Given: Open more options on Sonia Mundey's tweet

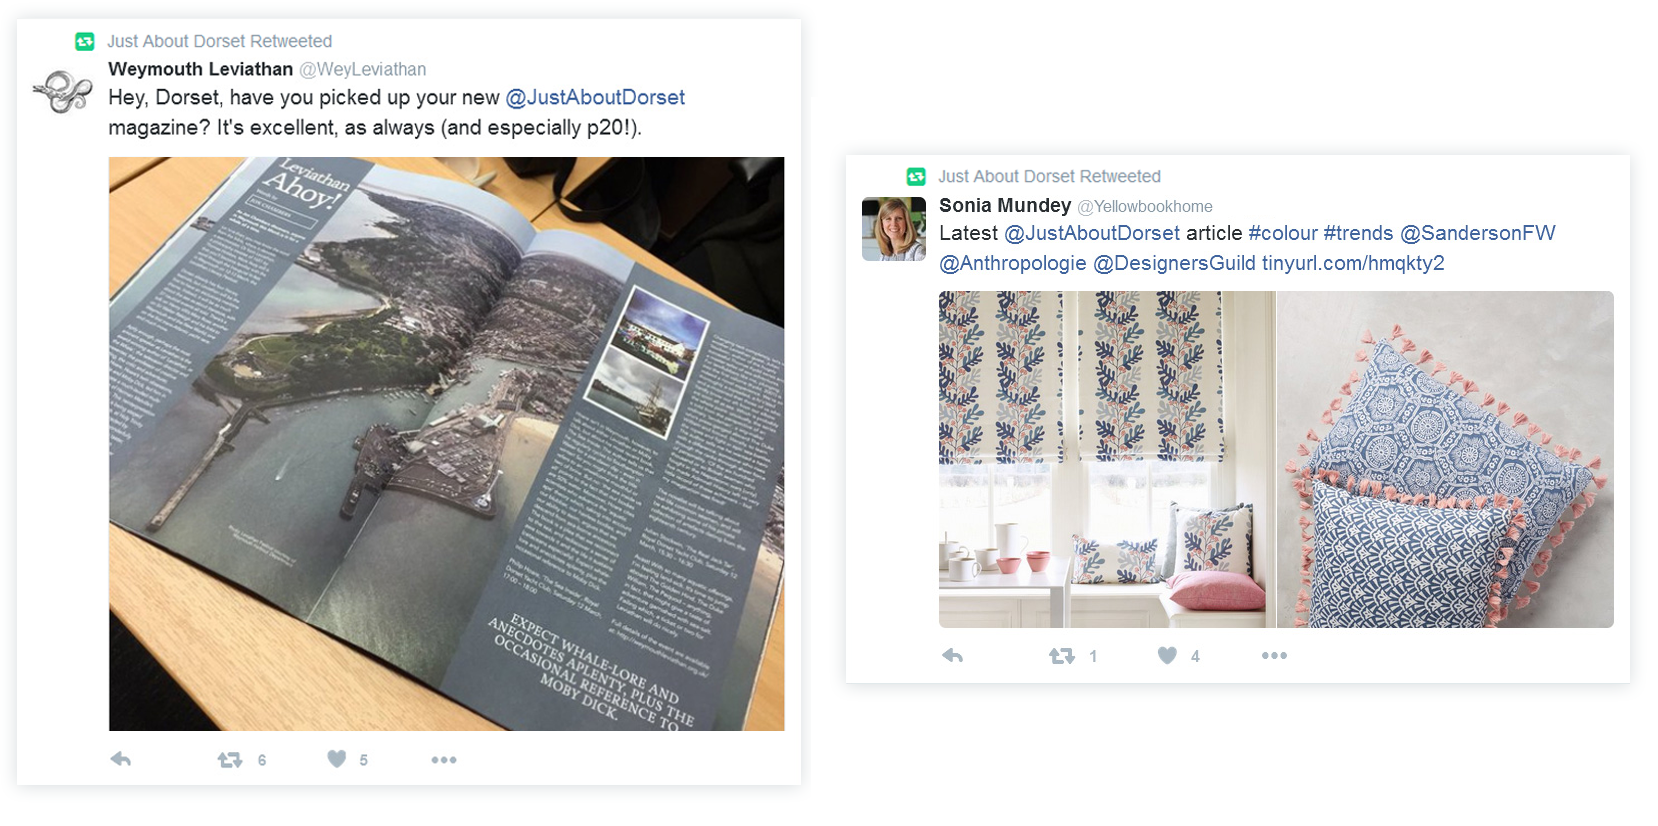Looking at the screenshot, I should click(x=1274, y=655).
